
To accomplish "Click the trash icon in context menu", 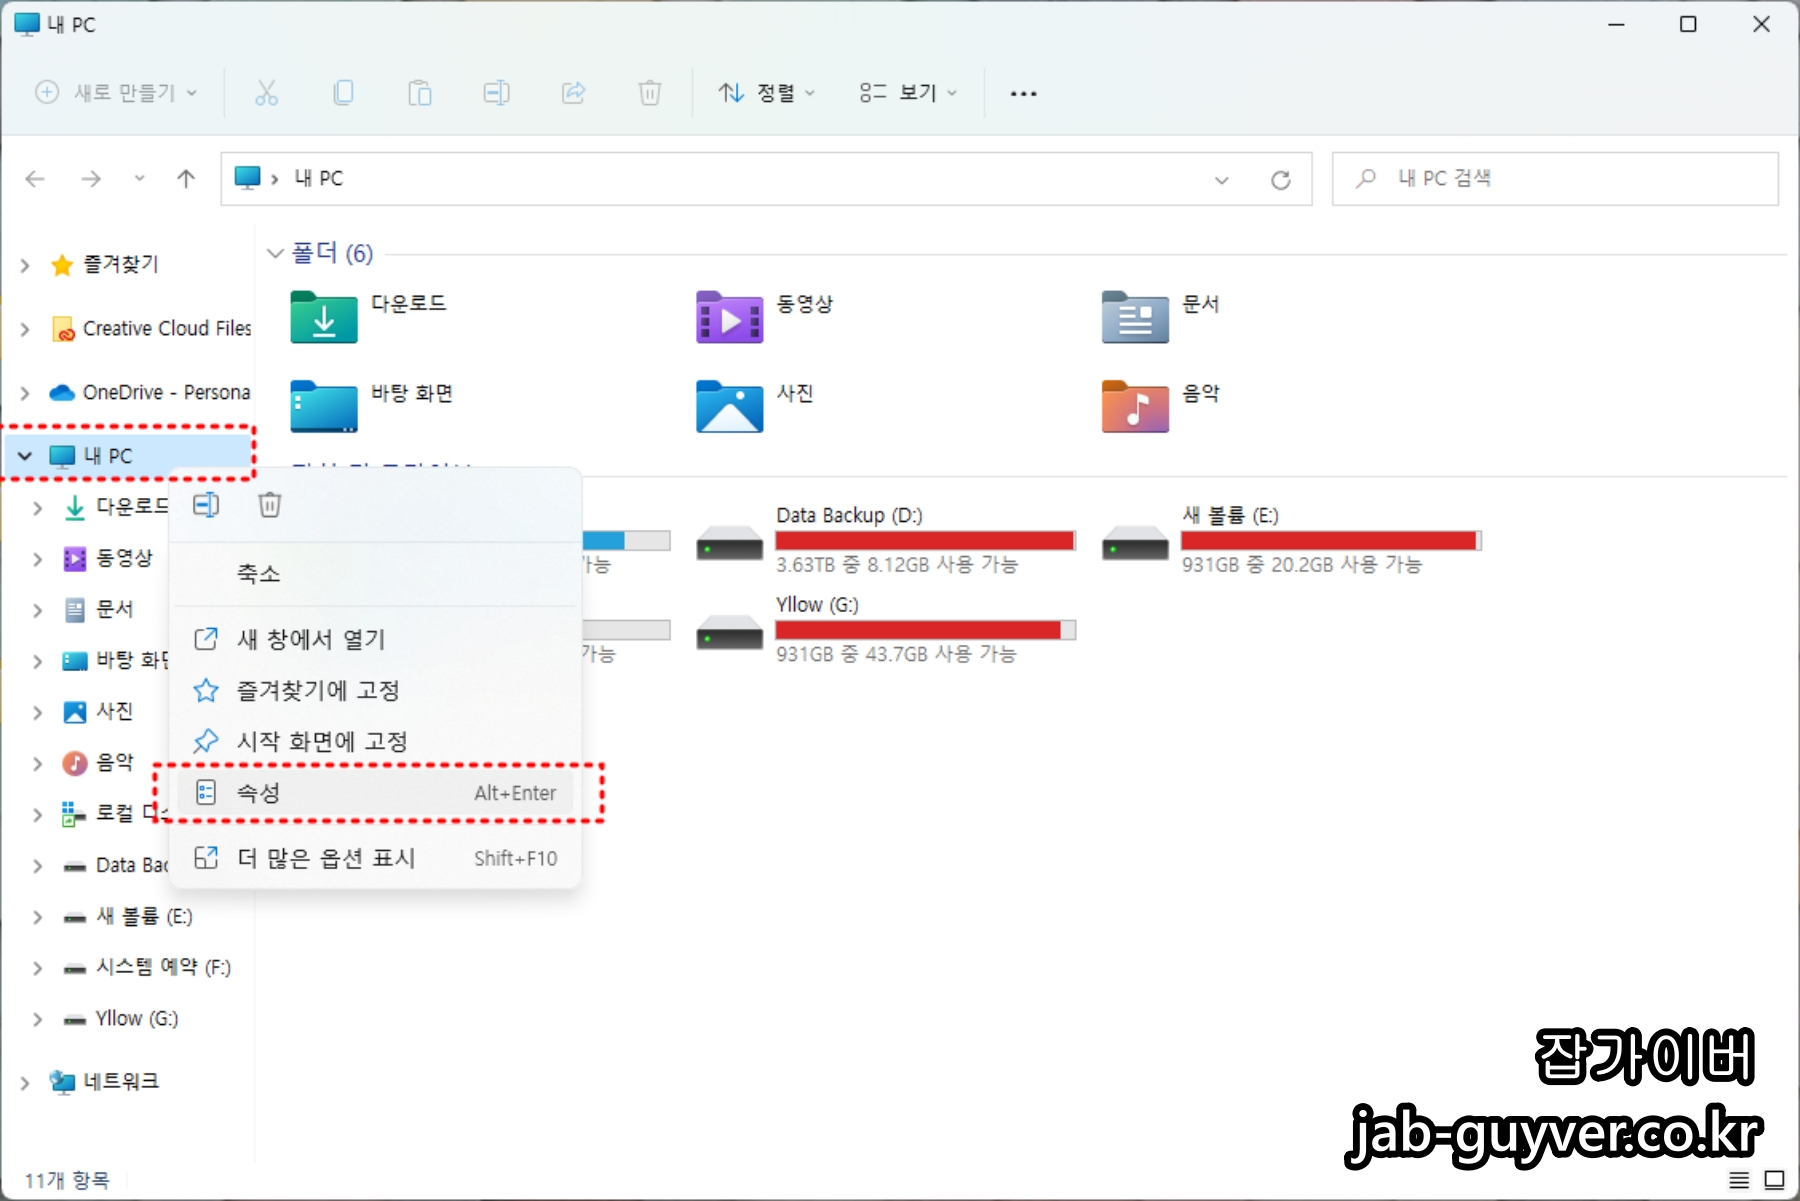I will pyautogui.click(x=270, y=505).
